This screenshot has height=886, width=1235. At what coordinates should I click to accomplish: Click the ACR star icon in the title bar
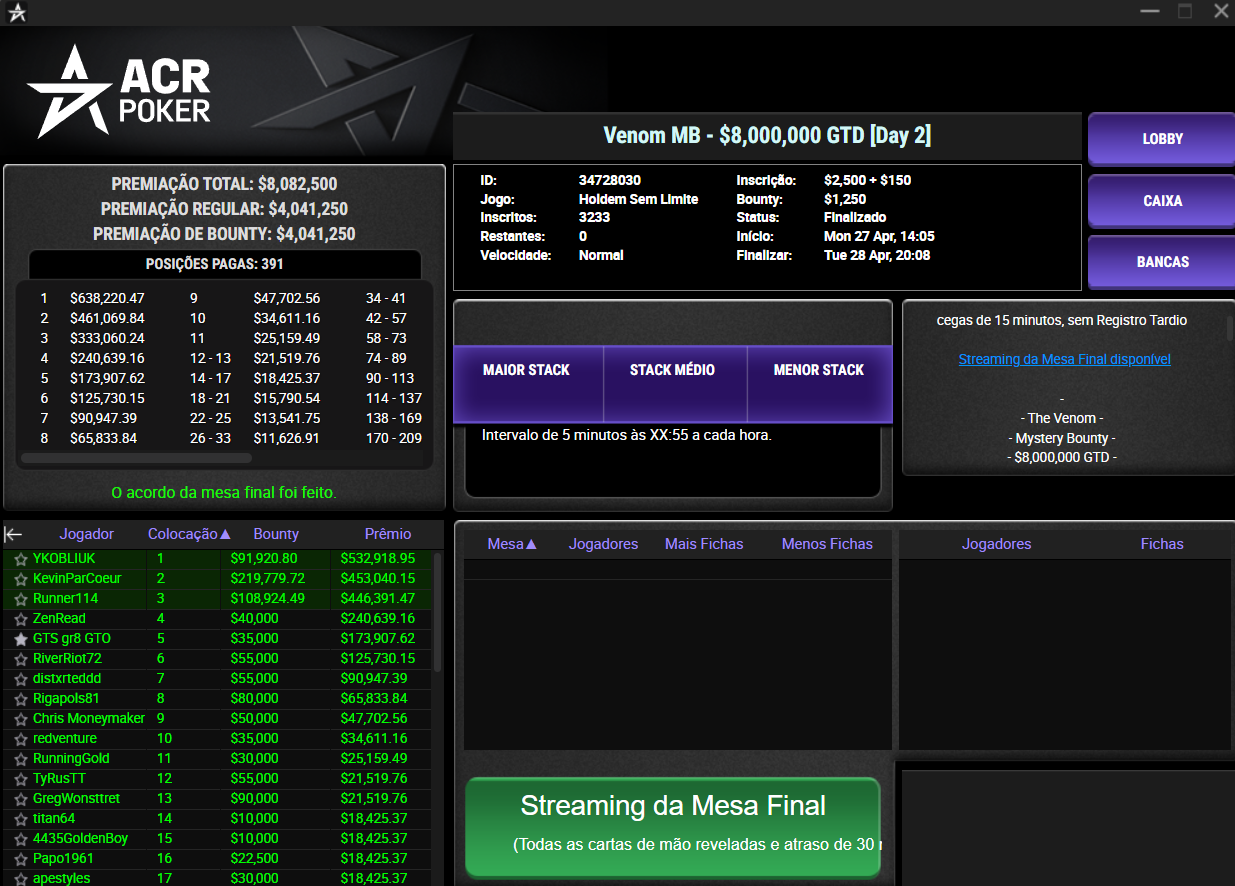click(x=16, y=11)
